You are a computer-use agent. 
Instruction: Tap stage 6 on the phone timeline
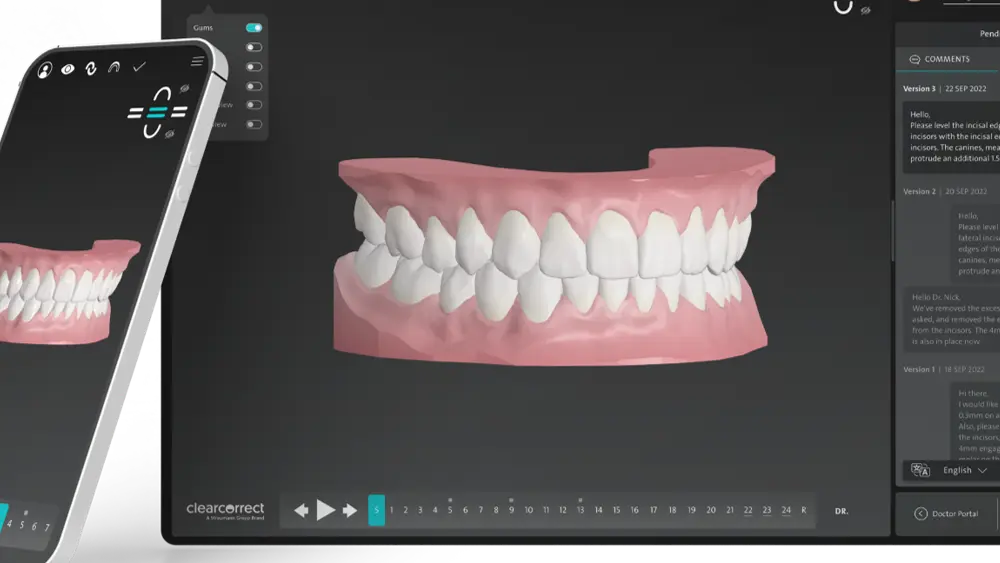coord(34,526)
